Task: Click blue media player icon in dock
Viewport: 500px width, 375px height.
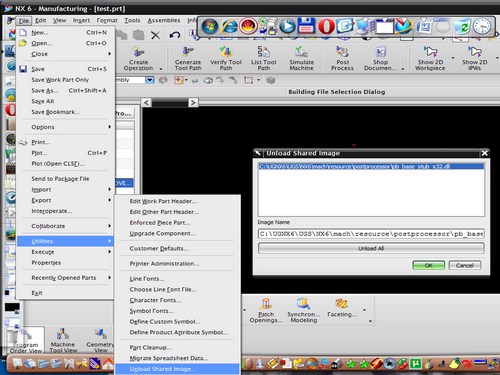Action: point(287,26)
